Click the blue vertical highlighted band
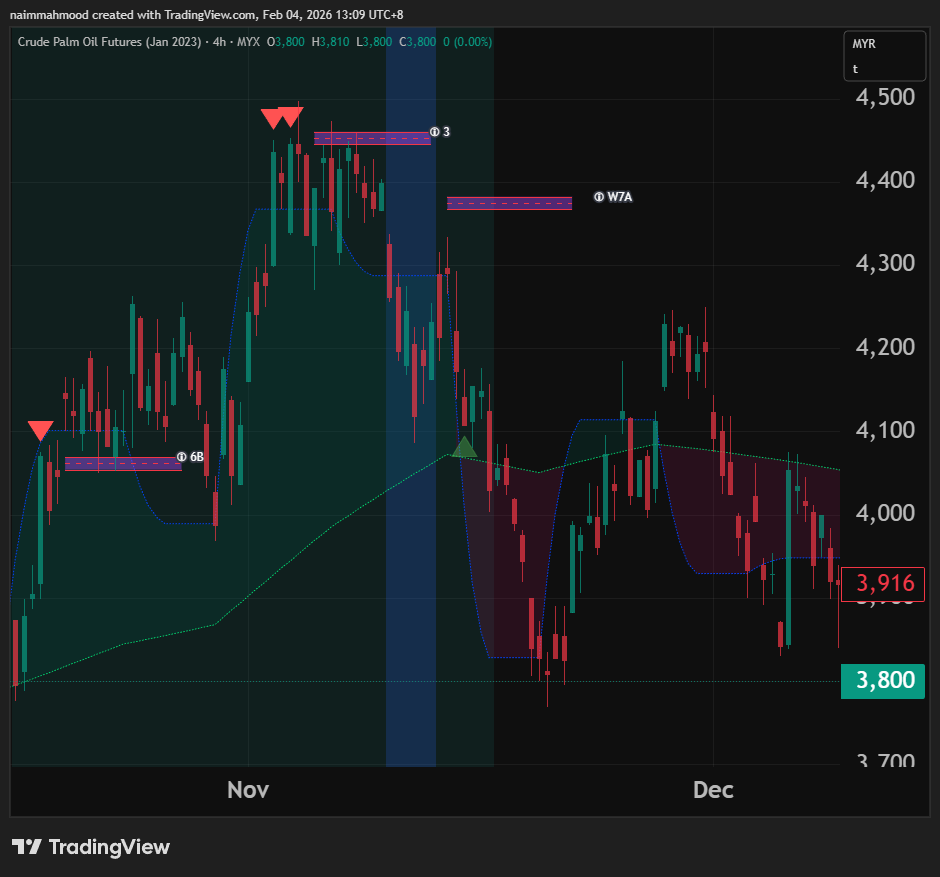Viewport: 940px width, 877px height. pos(411,600)
